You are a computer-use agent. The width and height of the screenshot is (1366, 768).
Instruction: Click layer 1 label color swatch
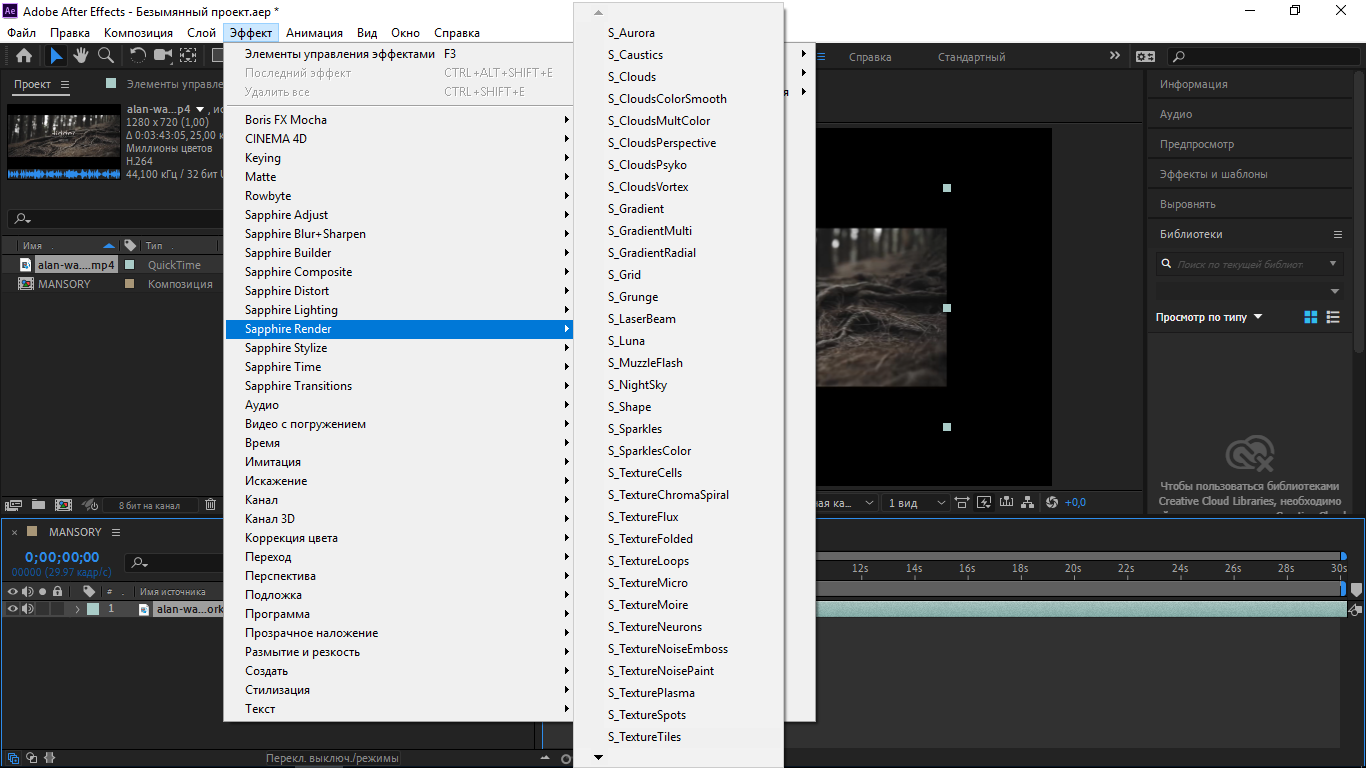[93, 609]
